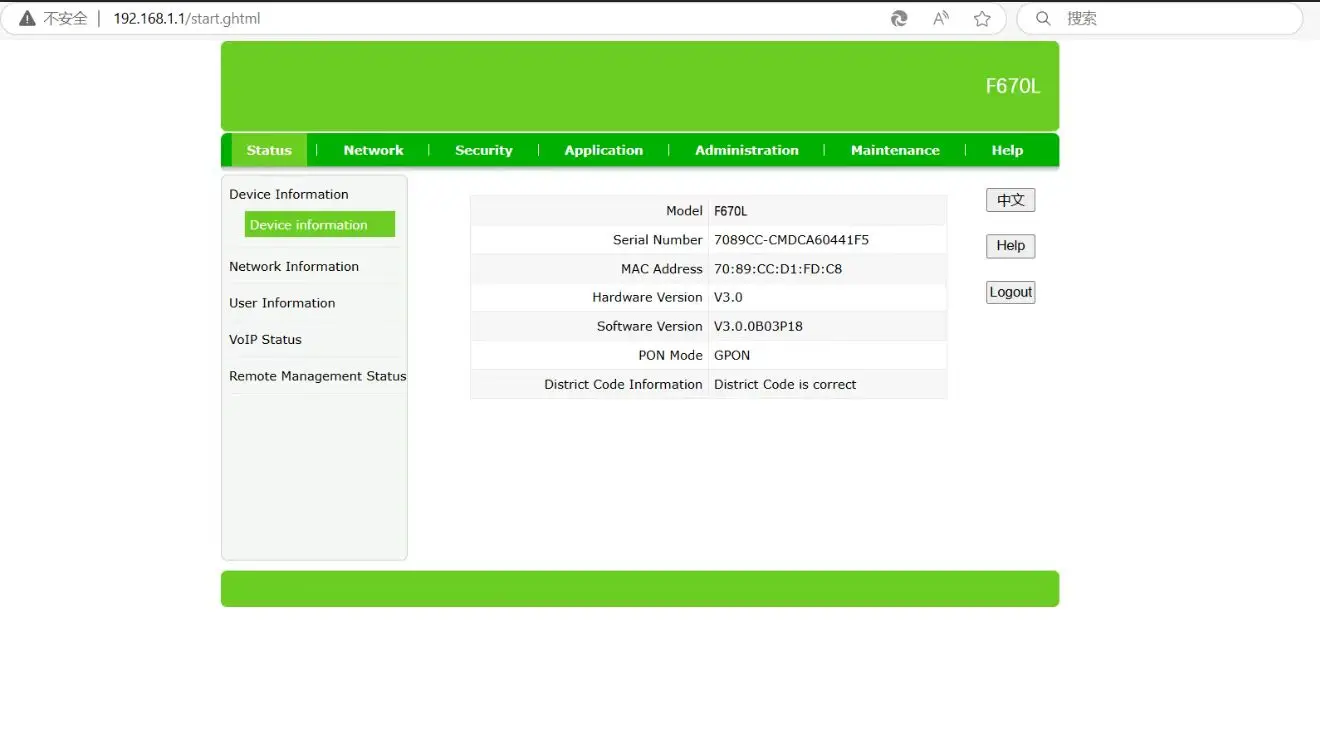Select the Device information sub-item
Screen dimensions: 1320x744
click(320, 225)
